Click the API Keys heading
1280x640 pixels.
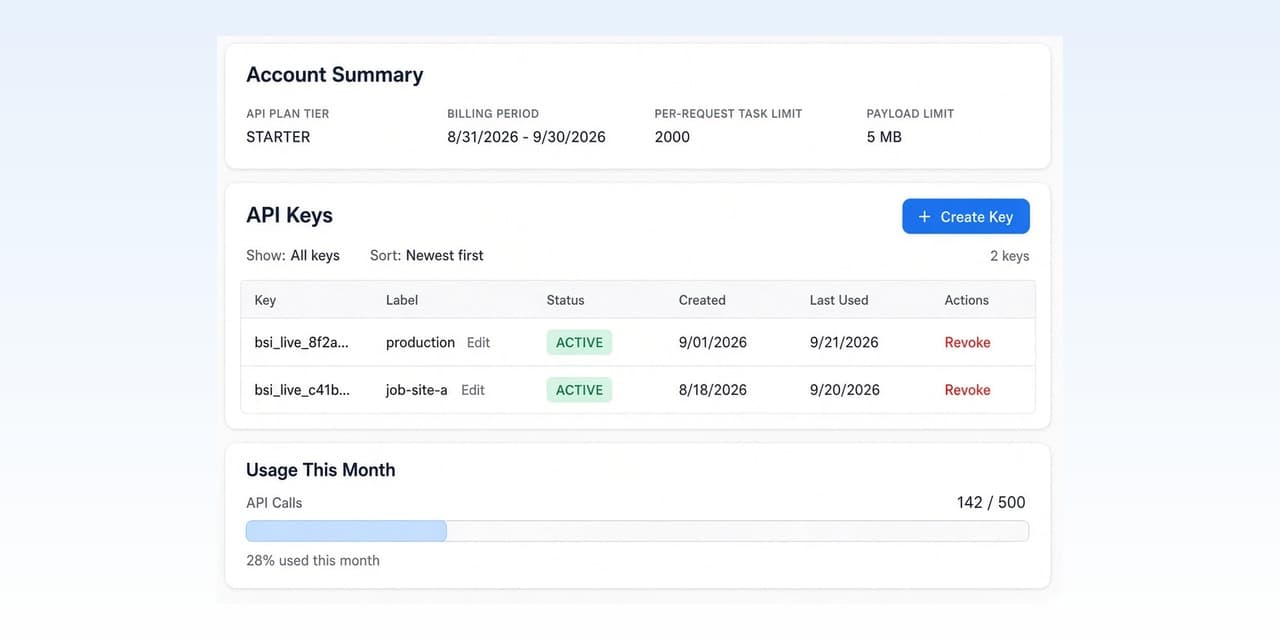(x=290, y=216)
